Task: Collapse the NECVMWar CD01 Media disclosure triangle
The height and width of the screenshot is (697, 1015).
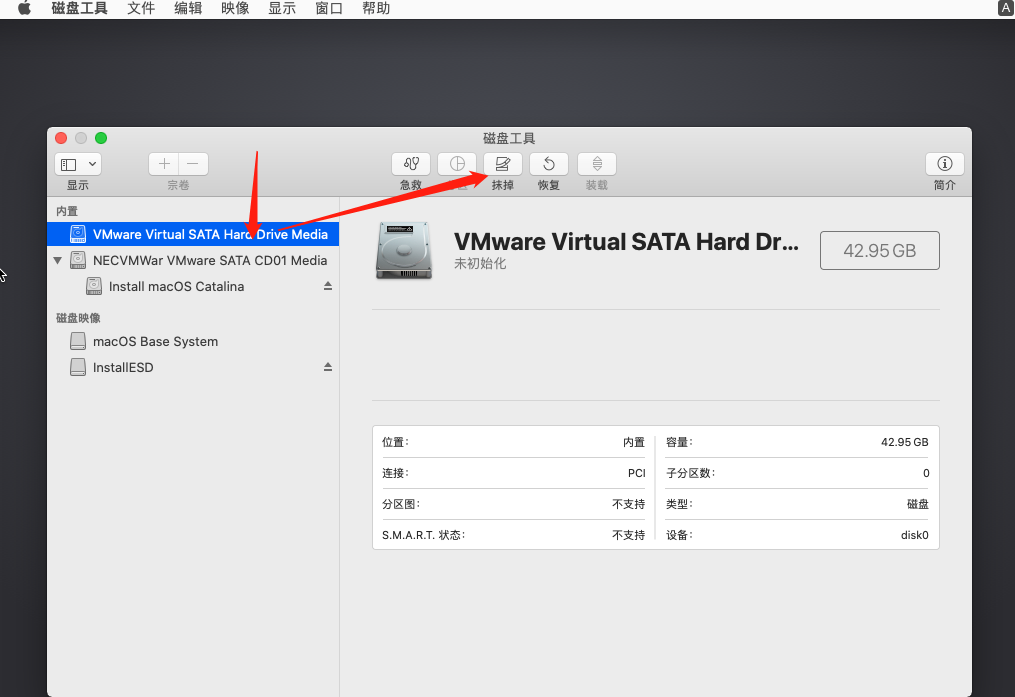Action: (58, 260)
